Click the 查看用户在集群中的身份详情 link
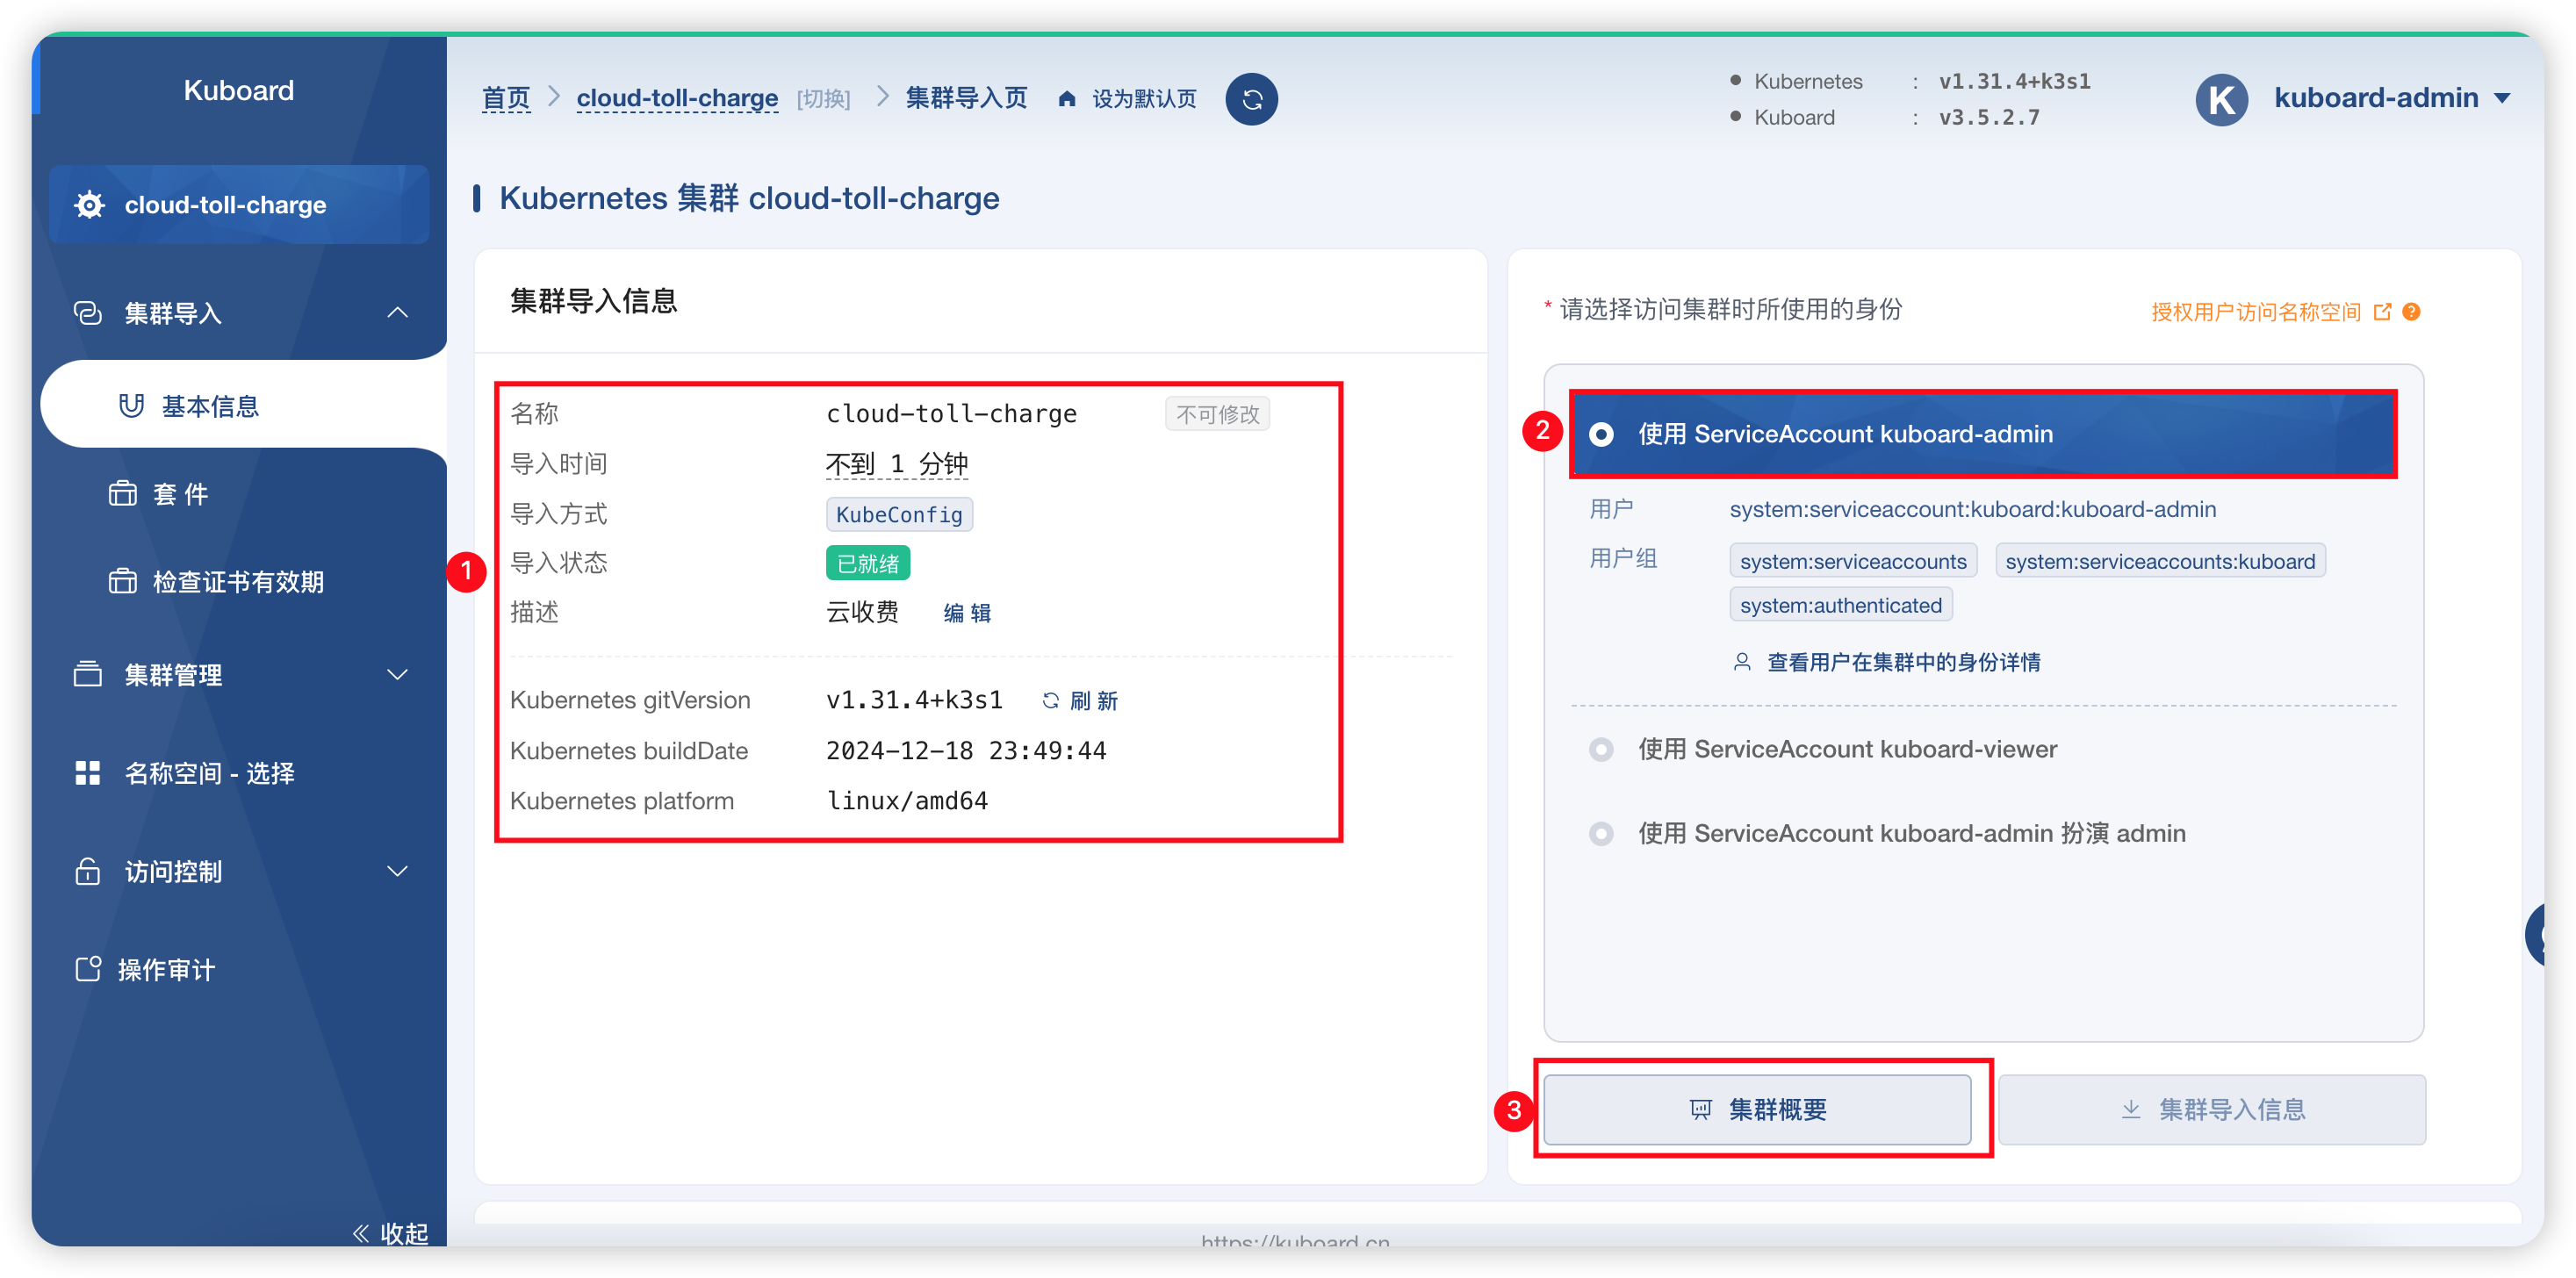Viewport: 2576px width, 1278px height. coord(1904,662)
